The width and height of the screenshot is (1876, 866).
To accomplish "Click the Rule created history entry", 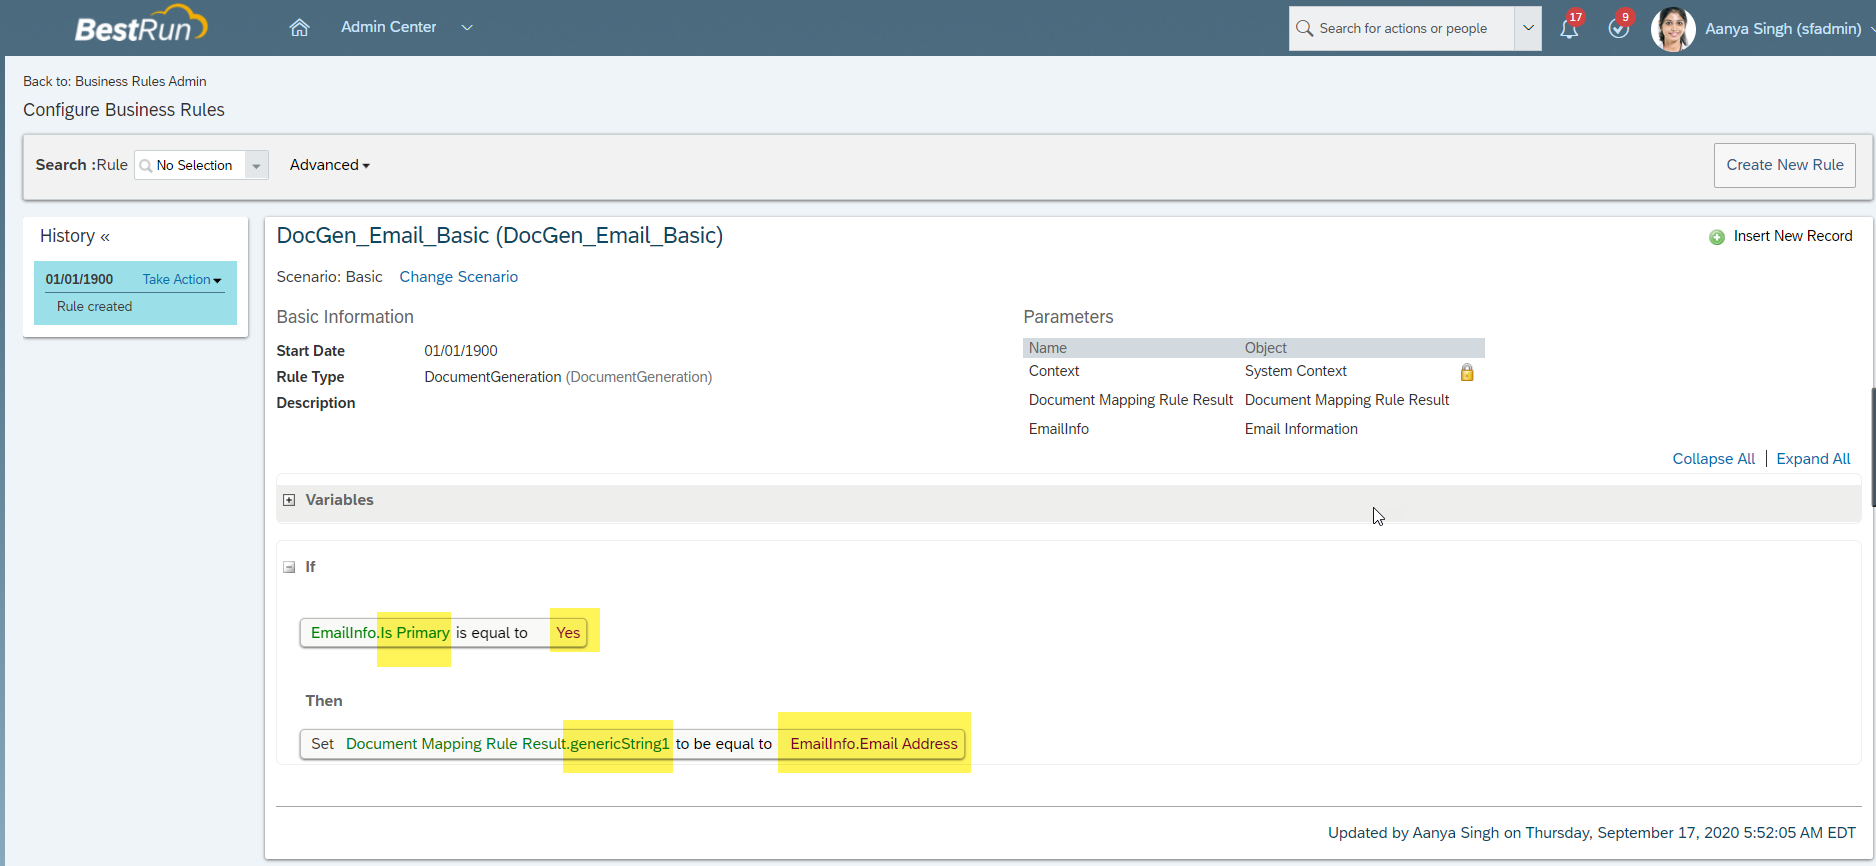I will [94, 307].
